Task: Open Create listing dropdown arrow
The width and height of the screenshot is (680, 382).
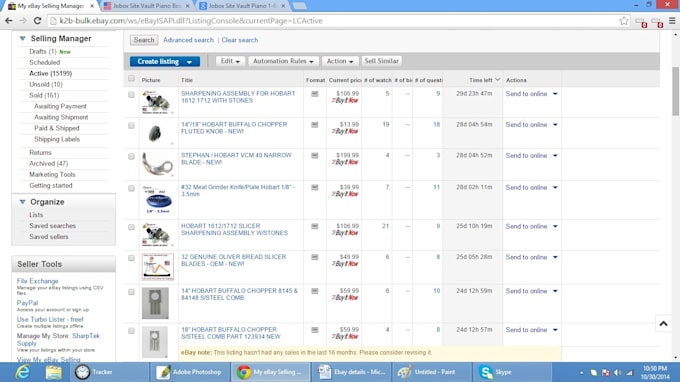Action: click(x=190, y=62)
